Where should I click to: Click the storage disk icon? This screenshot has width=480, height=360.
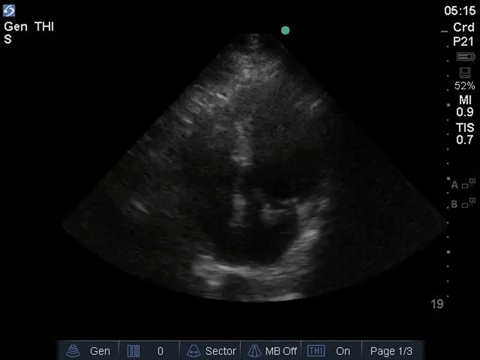[465, 73]
